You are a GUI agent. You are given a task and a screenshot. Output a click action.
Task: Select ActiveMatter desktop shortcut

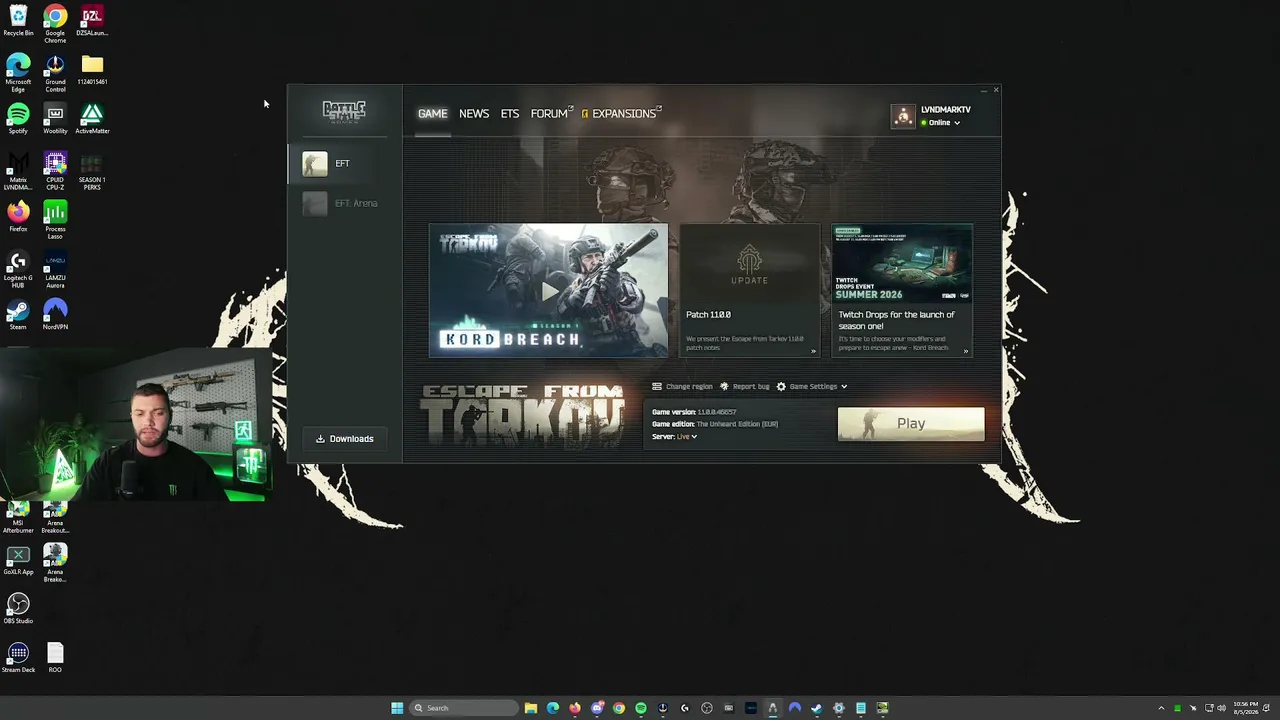(92, 119)
